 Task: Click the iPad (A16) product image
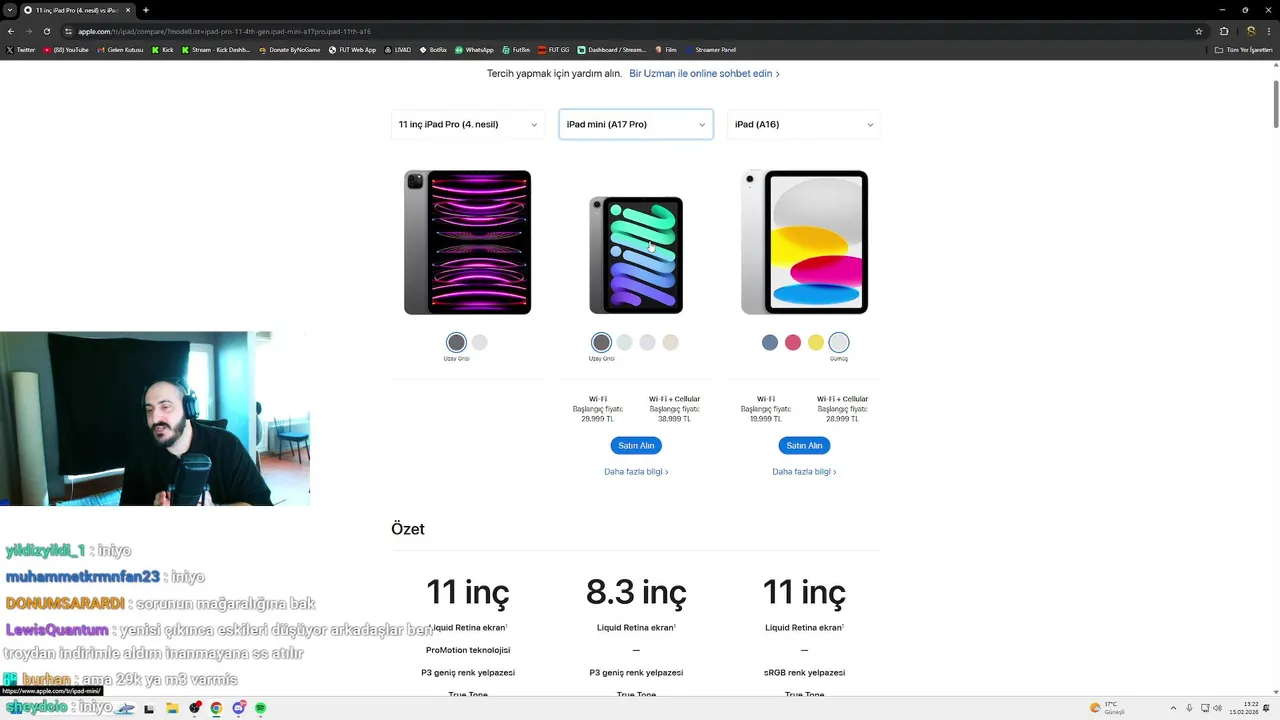pyautogui.click(x=804, y=242)
